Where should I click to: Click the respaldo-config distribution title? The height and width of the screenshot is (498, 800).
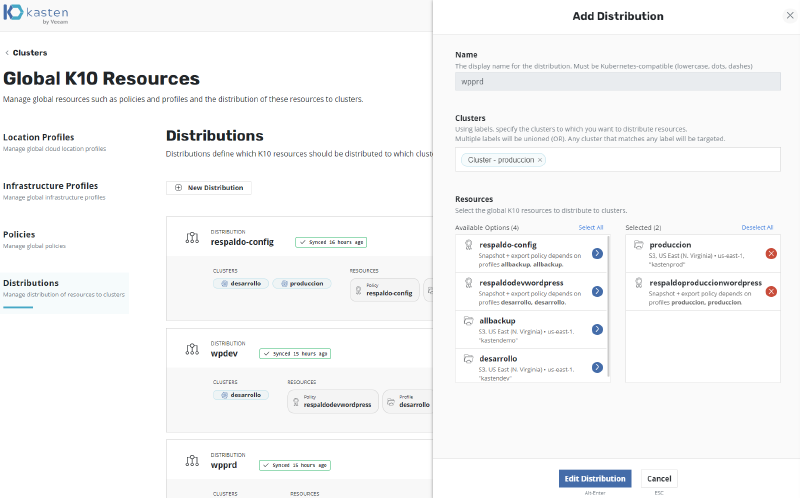coord(242,242)
